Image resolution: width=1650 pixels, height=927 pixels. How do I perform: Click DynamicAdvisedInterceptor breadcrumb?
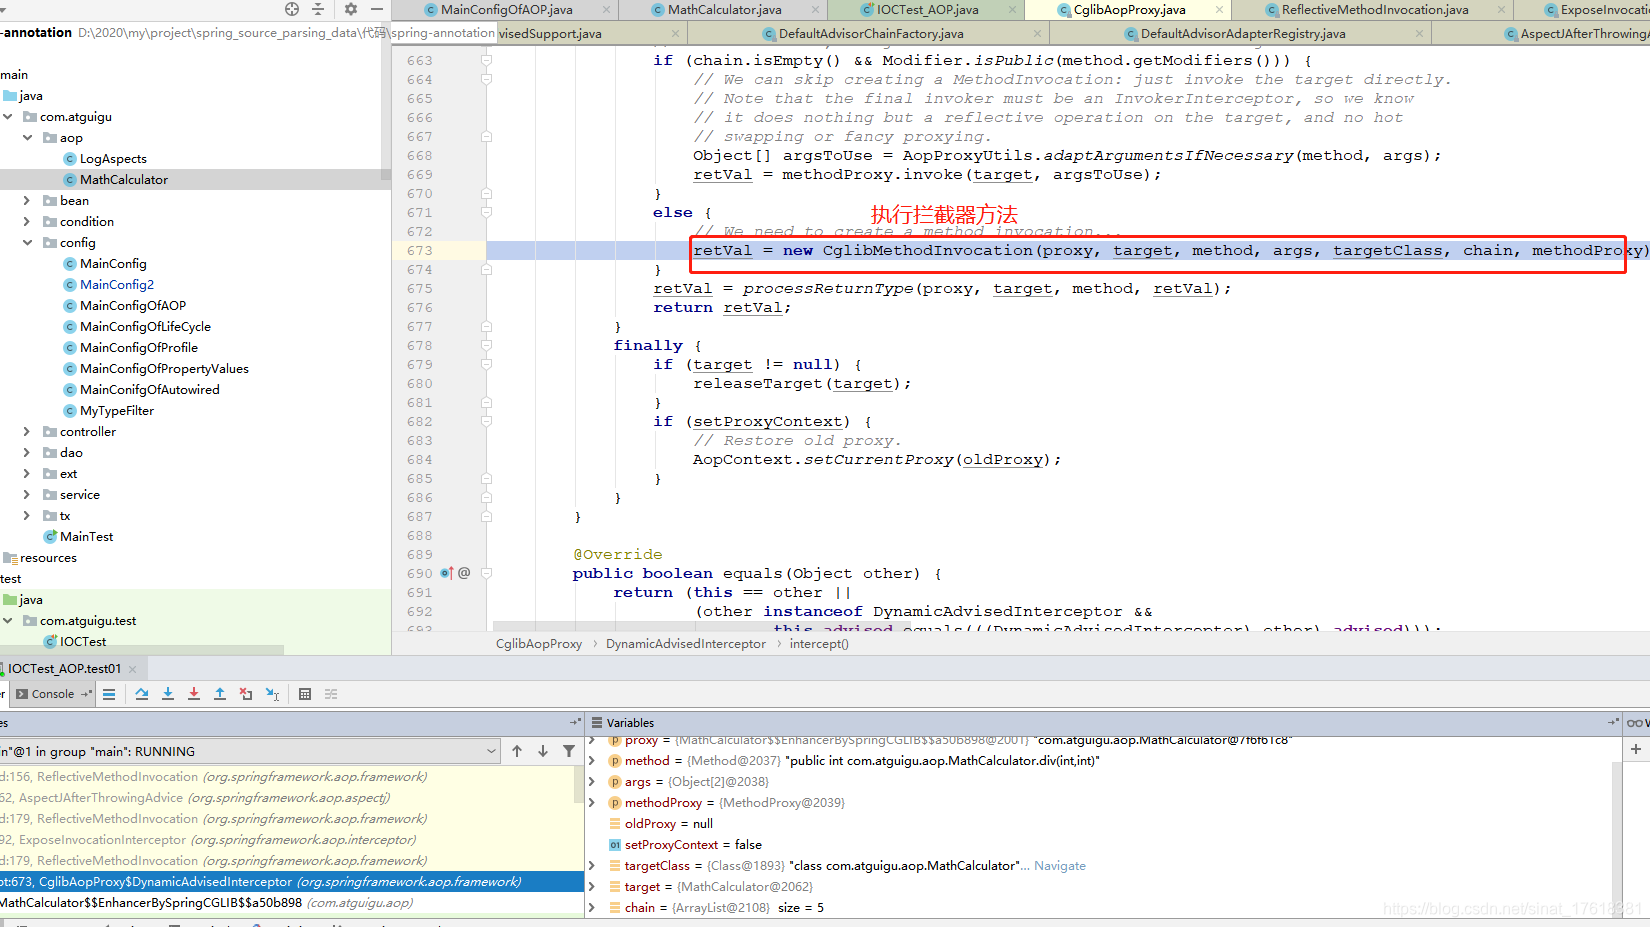[x=686, y=644]
